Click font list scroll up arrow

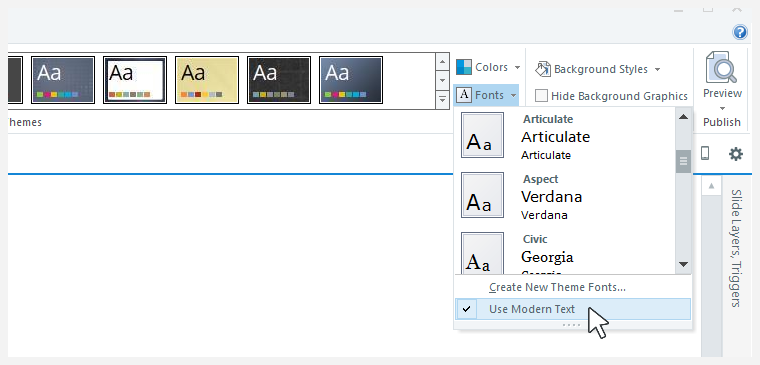click(x=683, y=117)
